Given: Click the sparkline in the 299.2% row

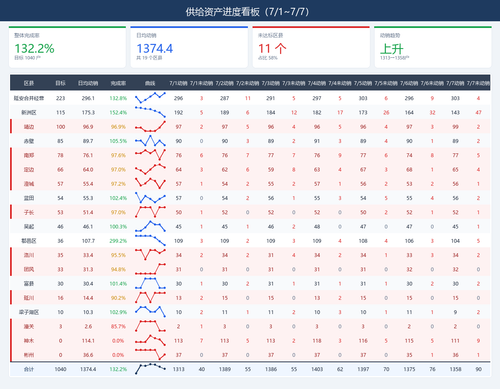Looking at the screenshot, I should point(150,240).
